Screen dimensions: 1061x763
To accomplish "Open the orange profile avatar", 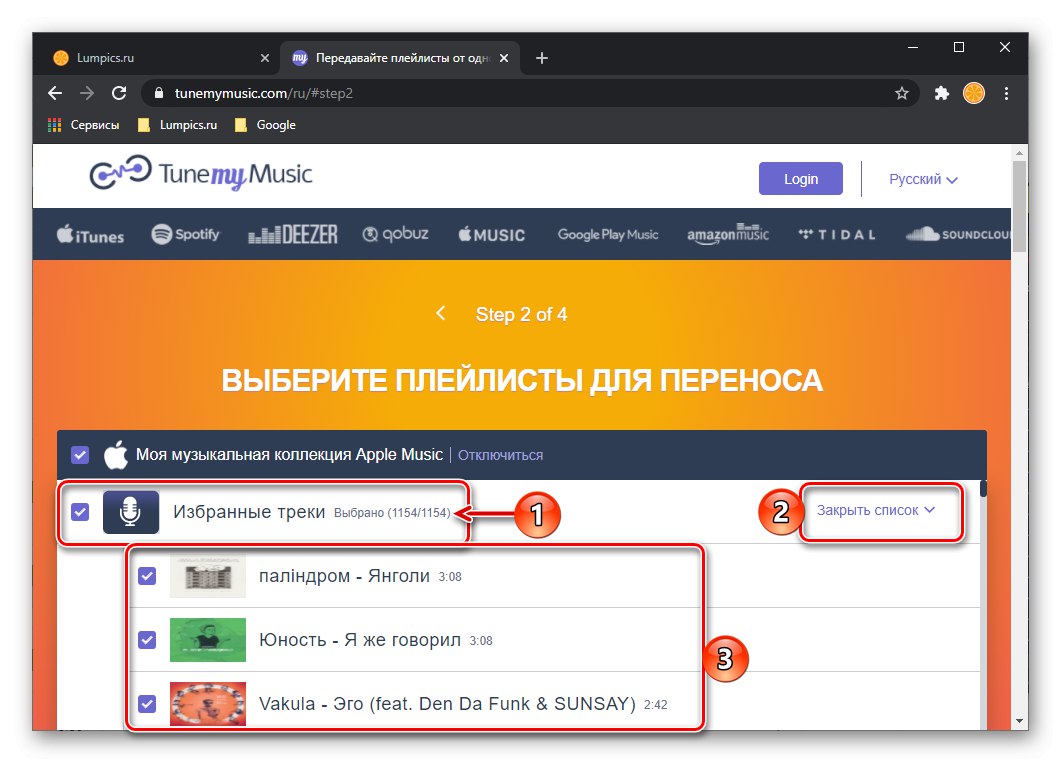I will pyautogui.click(x=974, y=93).
